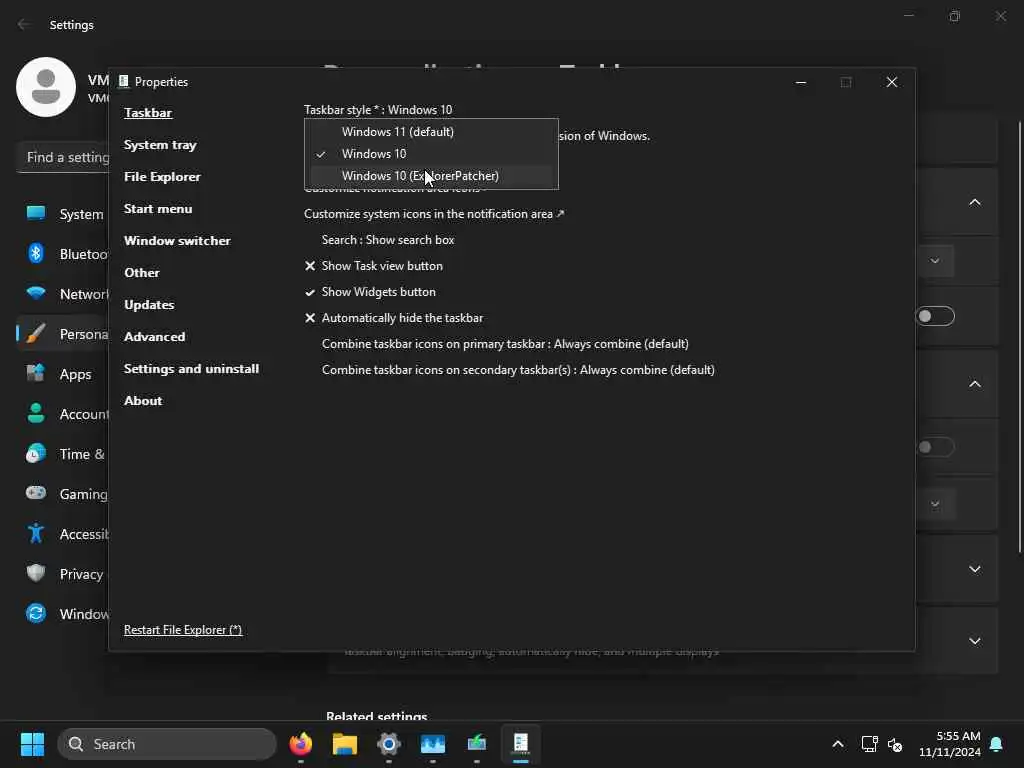Open the Advanced section

pos(155,337)
